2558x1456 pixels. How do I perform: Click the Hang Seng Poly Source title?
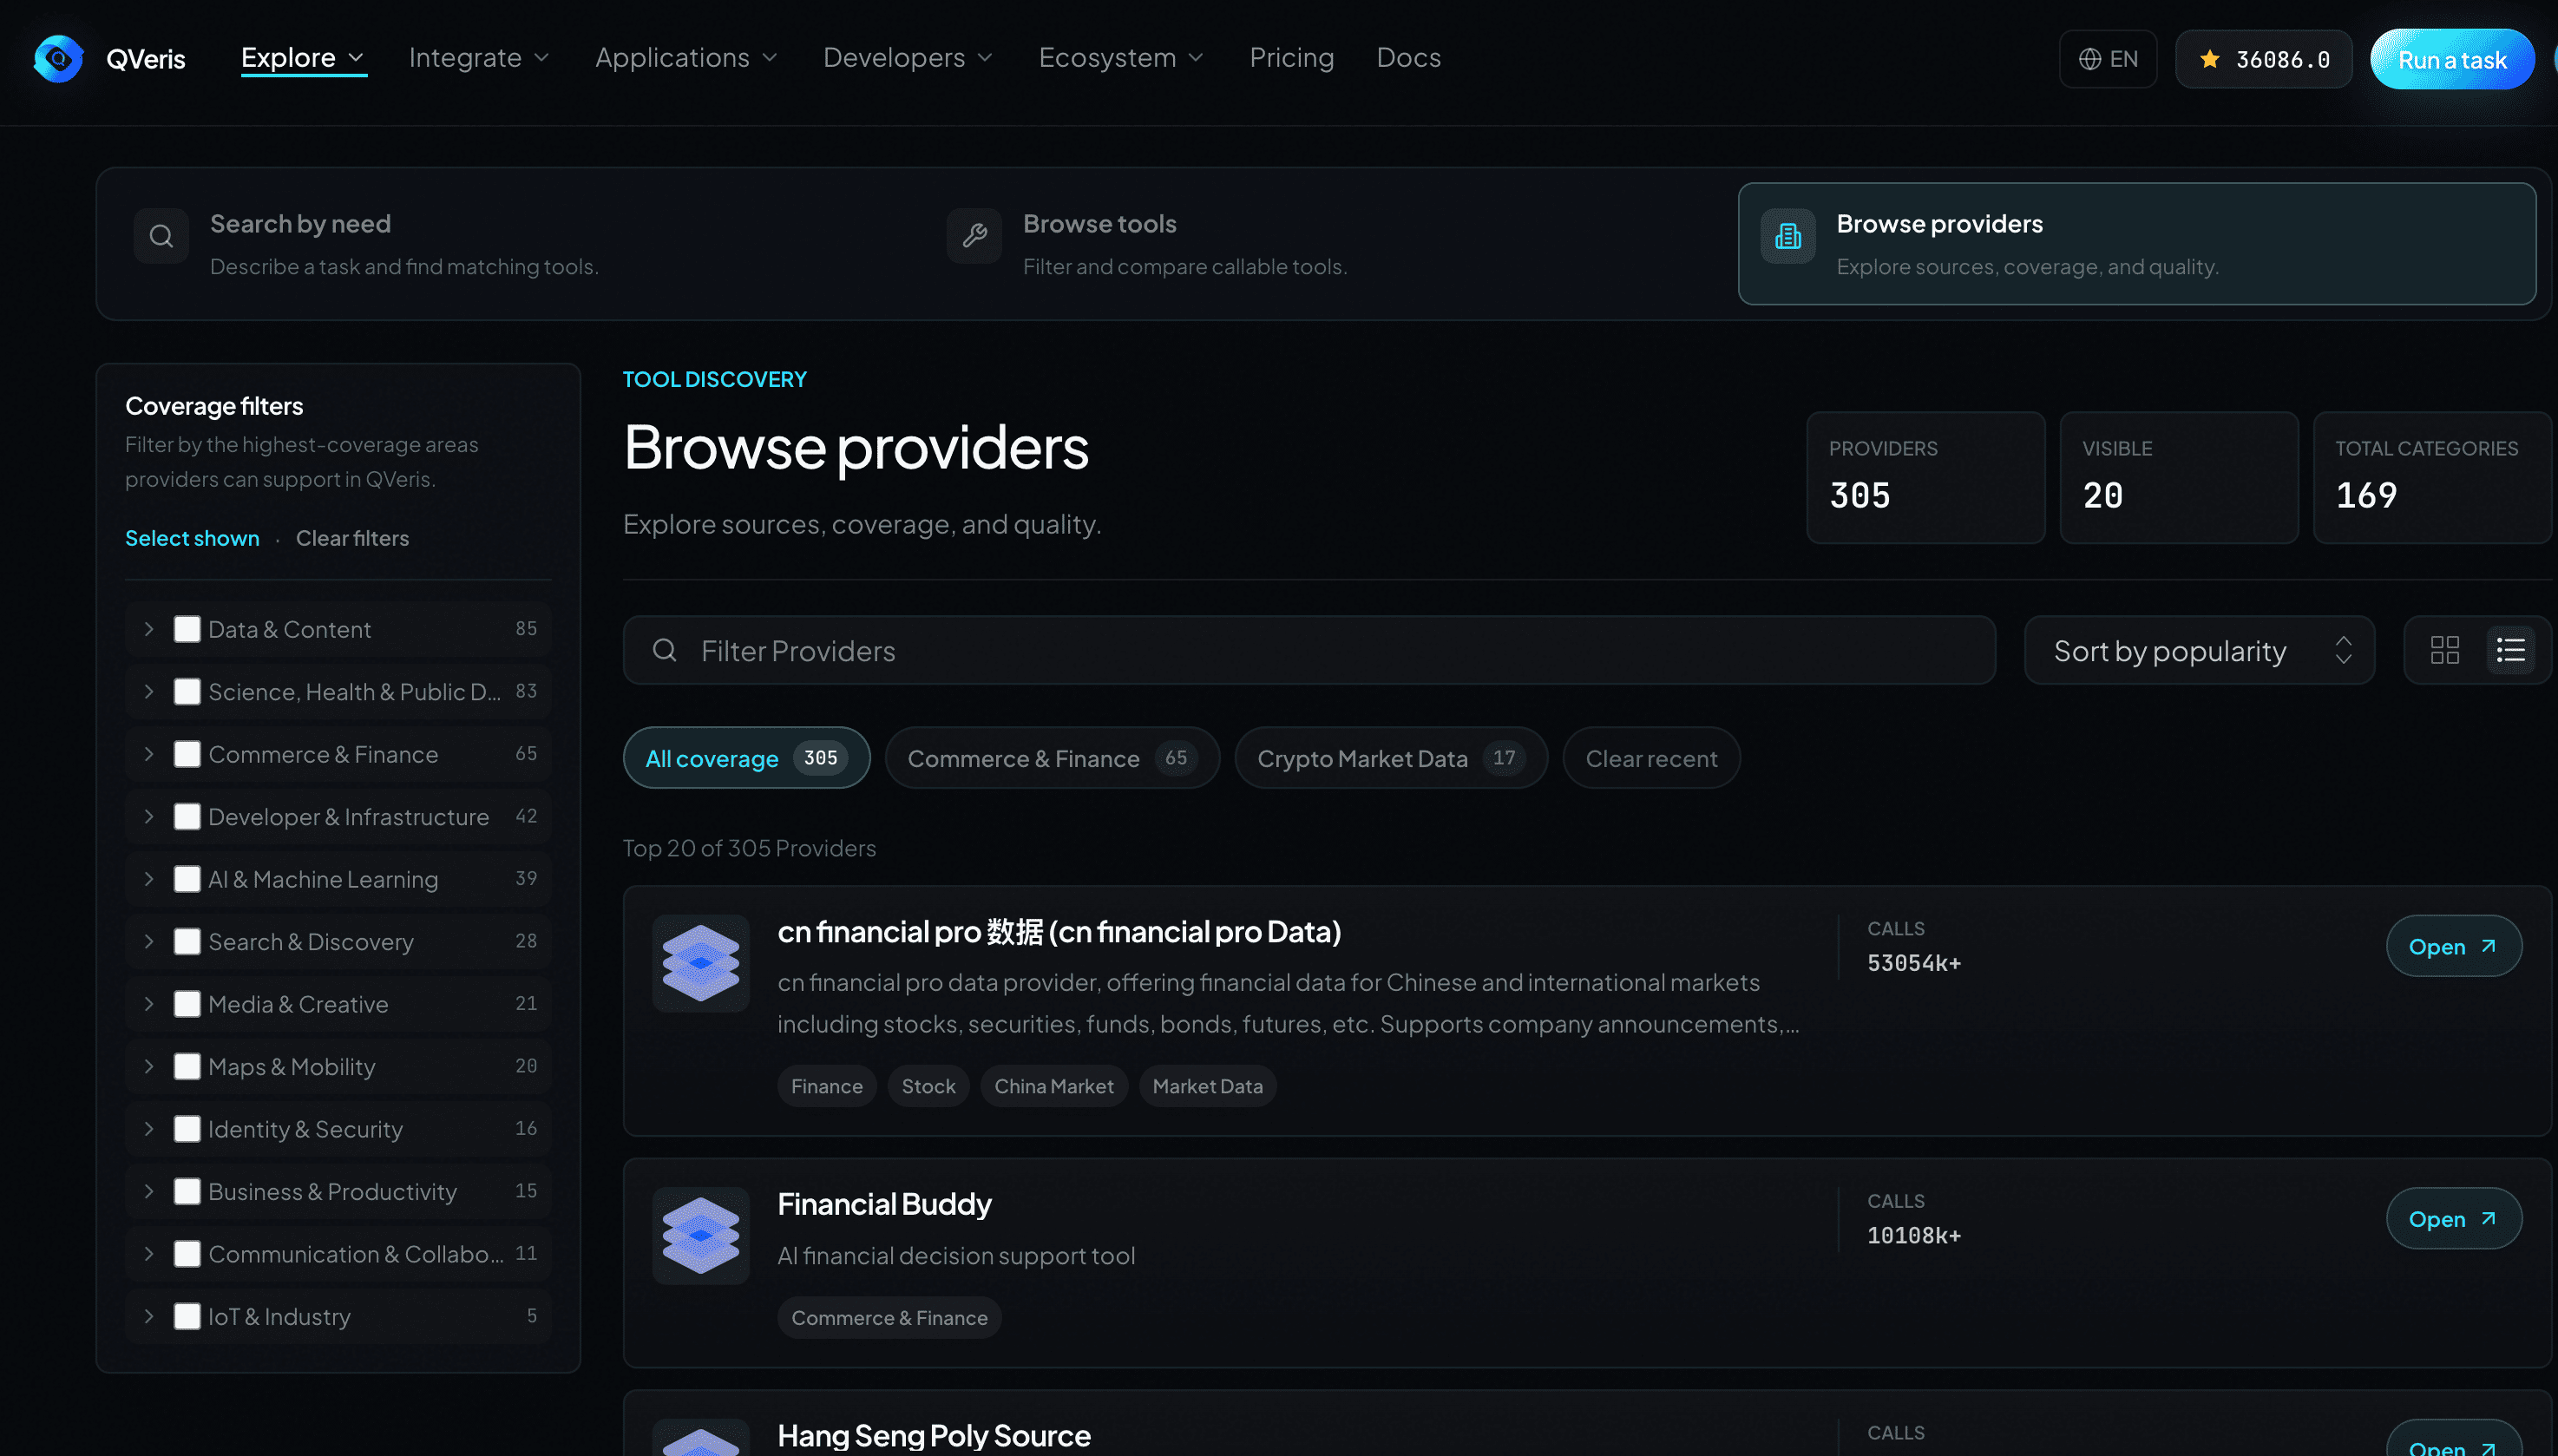coord(933,1436)
